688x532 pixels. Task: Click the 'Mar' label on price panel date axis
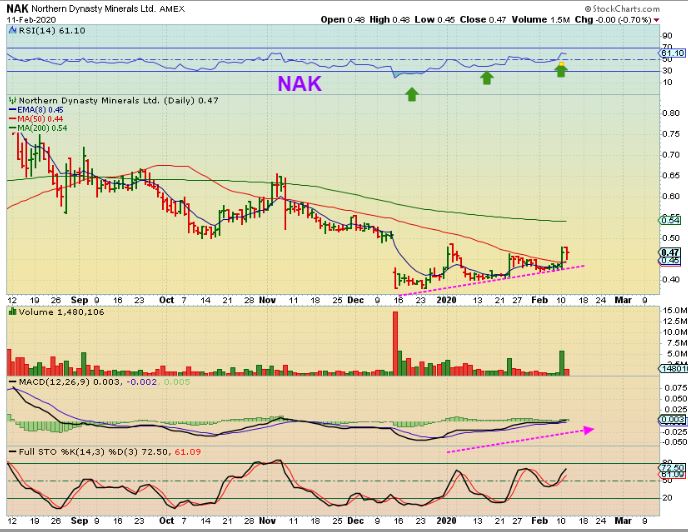(x=623, y=300)
